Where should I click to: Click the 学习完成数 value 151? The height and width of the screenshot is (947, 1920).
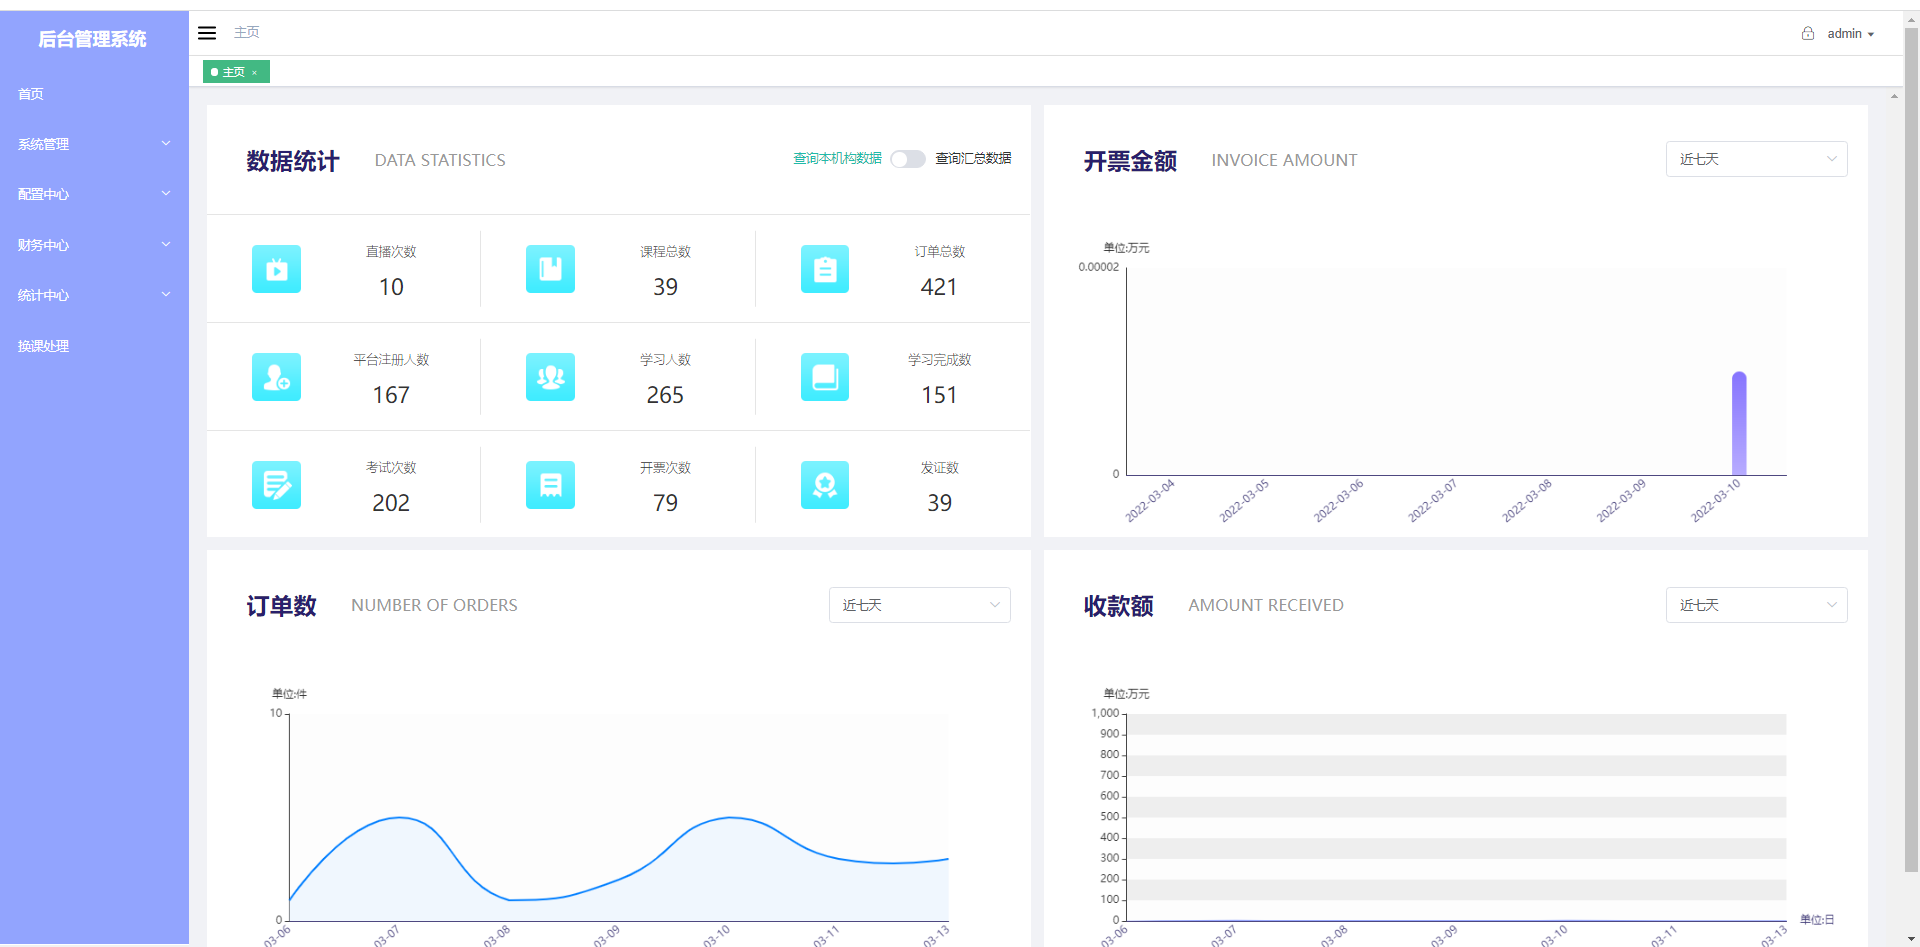939,396
